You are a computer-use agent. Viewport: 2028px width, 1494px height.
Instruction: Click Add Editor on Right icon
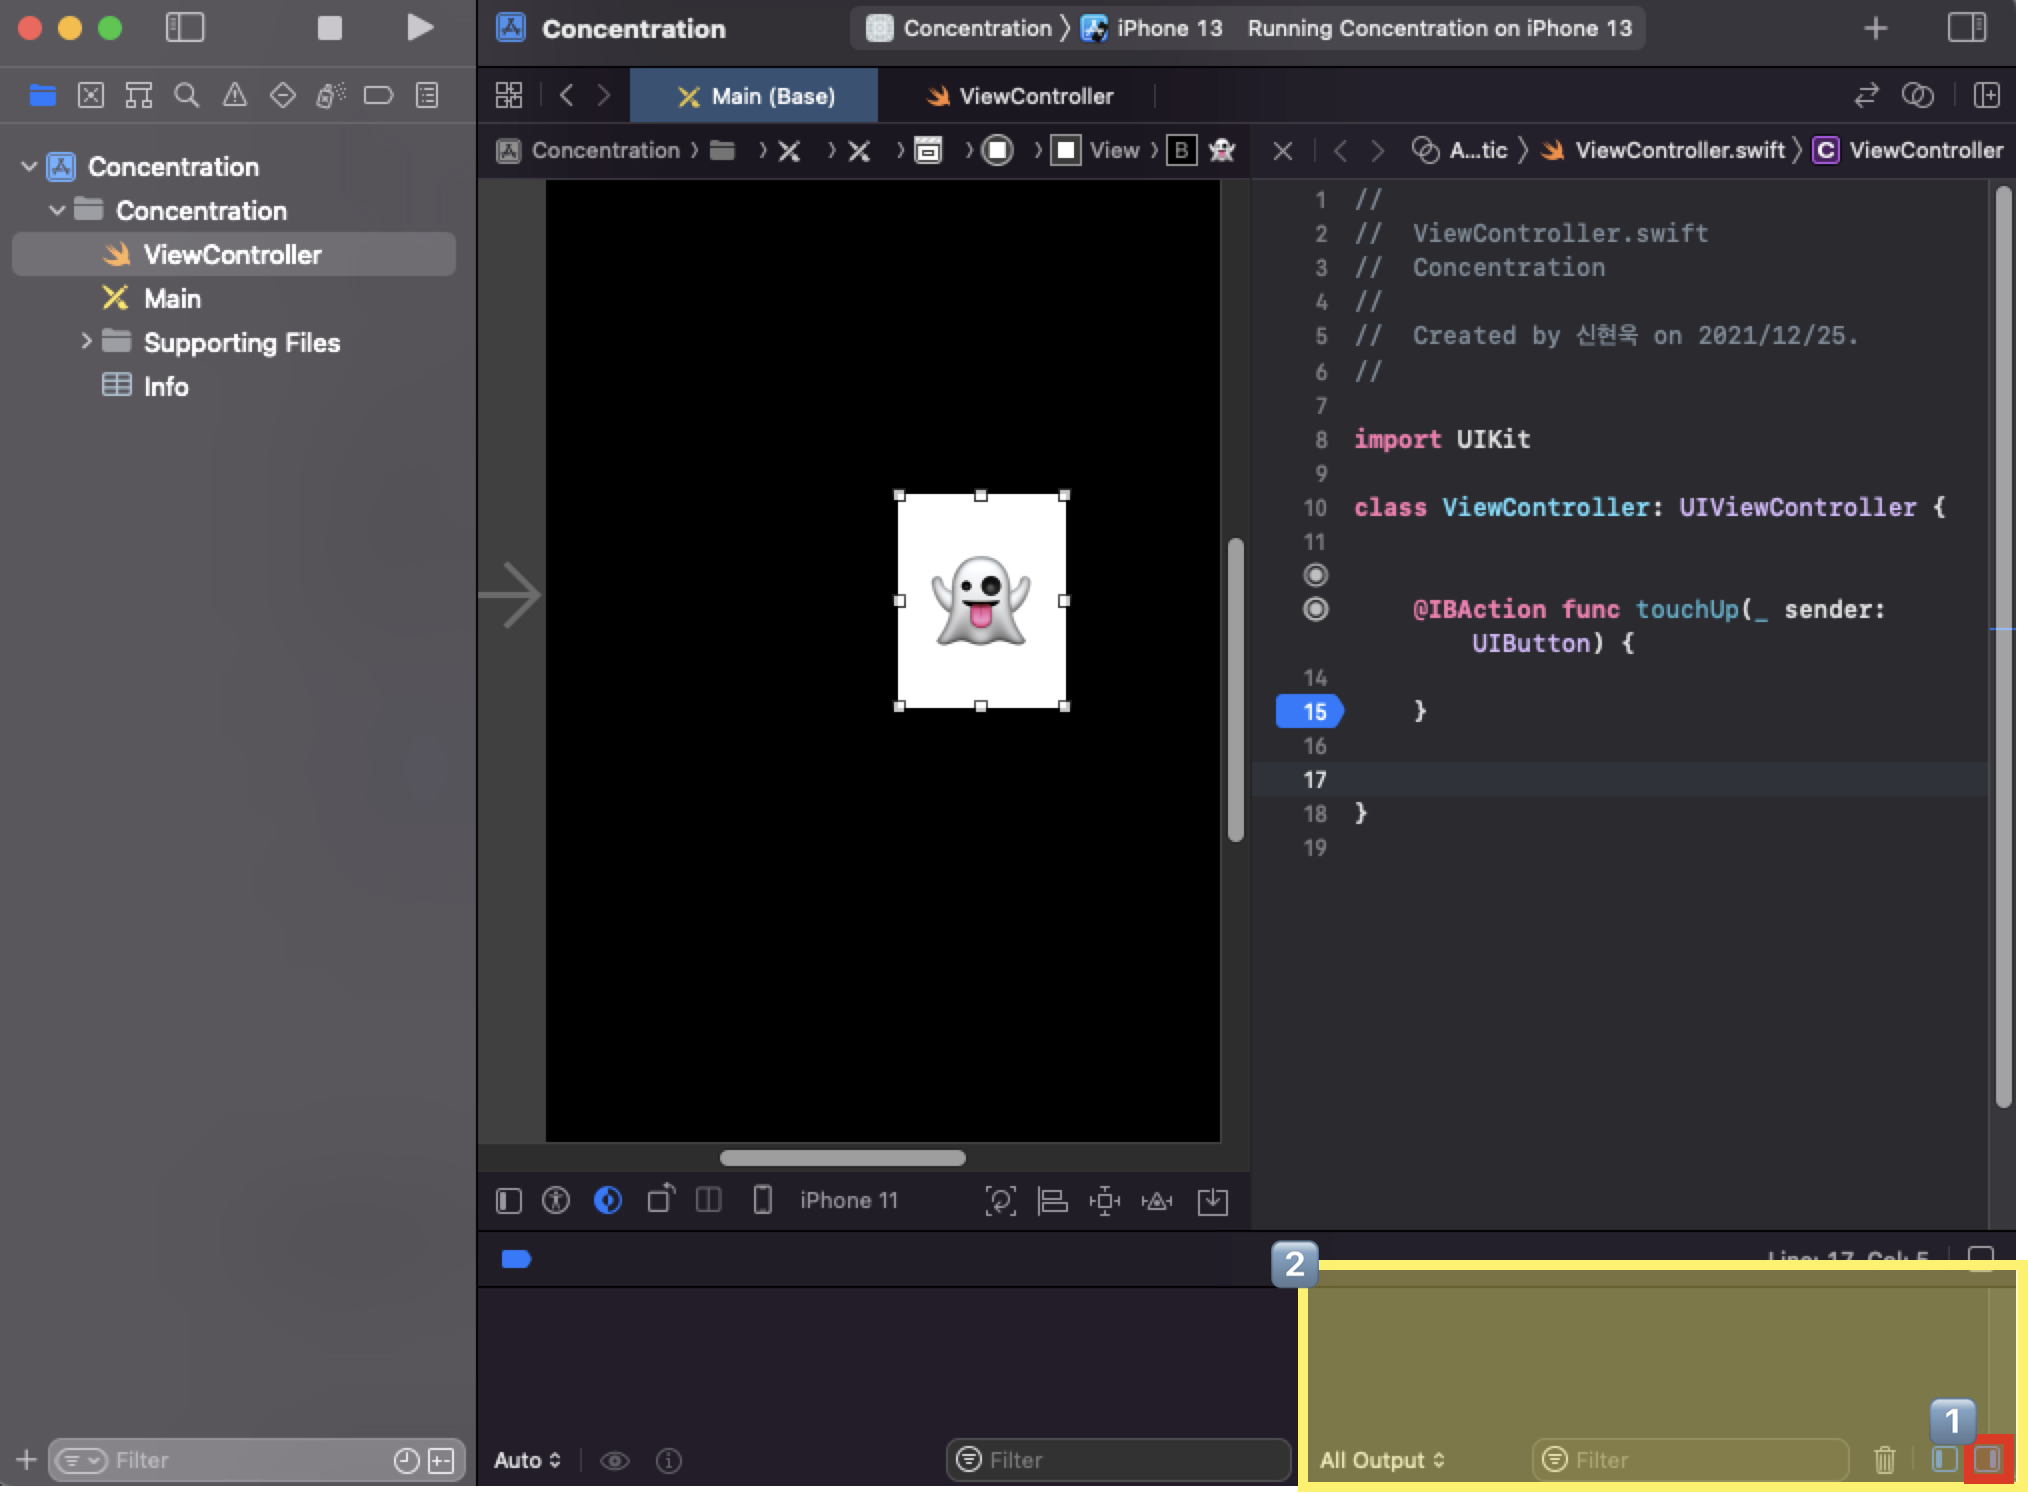1986,95
